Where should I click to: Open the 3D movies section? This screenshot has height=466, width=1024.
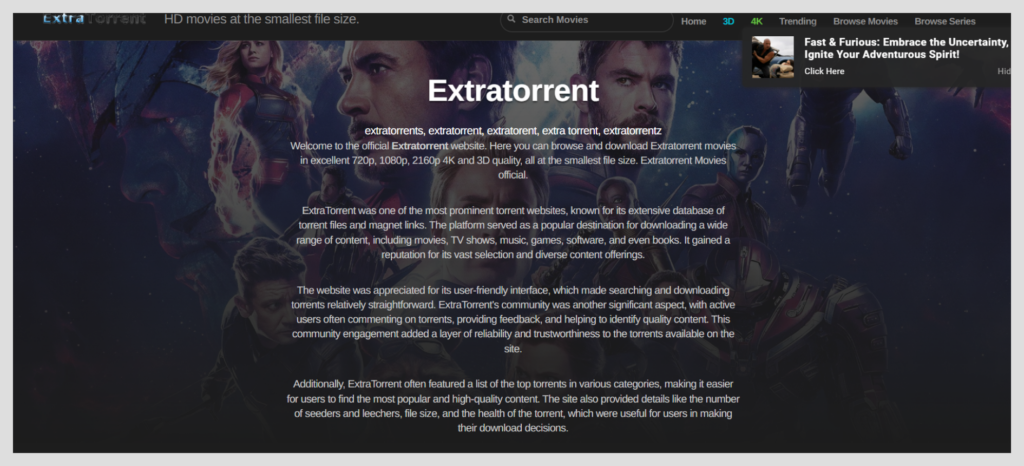tap(728, 22)
